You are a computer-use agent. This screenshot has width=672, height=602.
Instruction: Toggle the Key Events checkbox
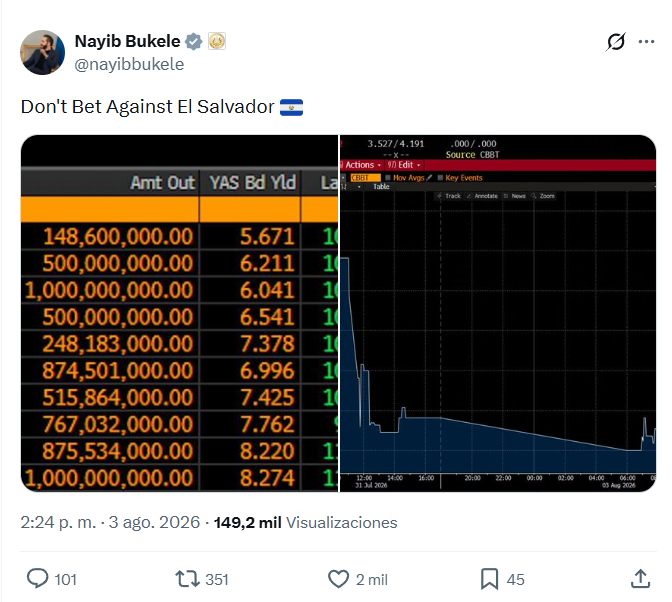tap(440, 177)
